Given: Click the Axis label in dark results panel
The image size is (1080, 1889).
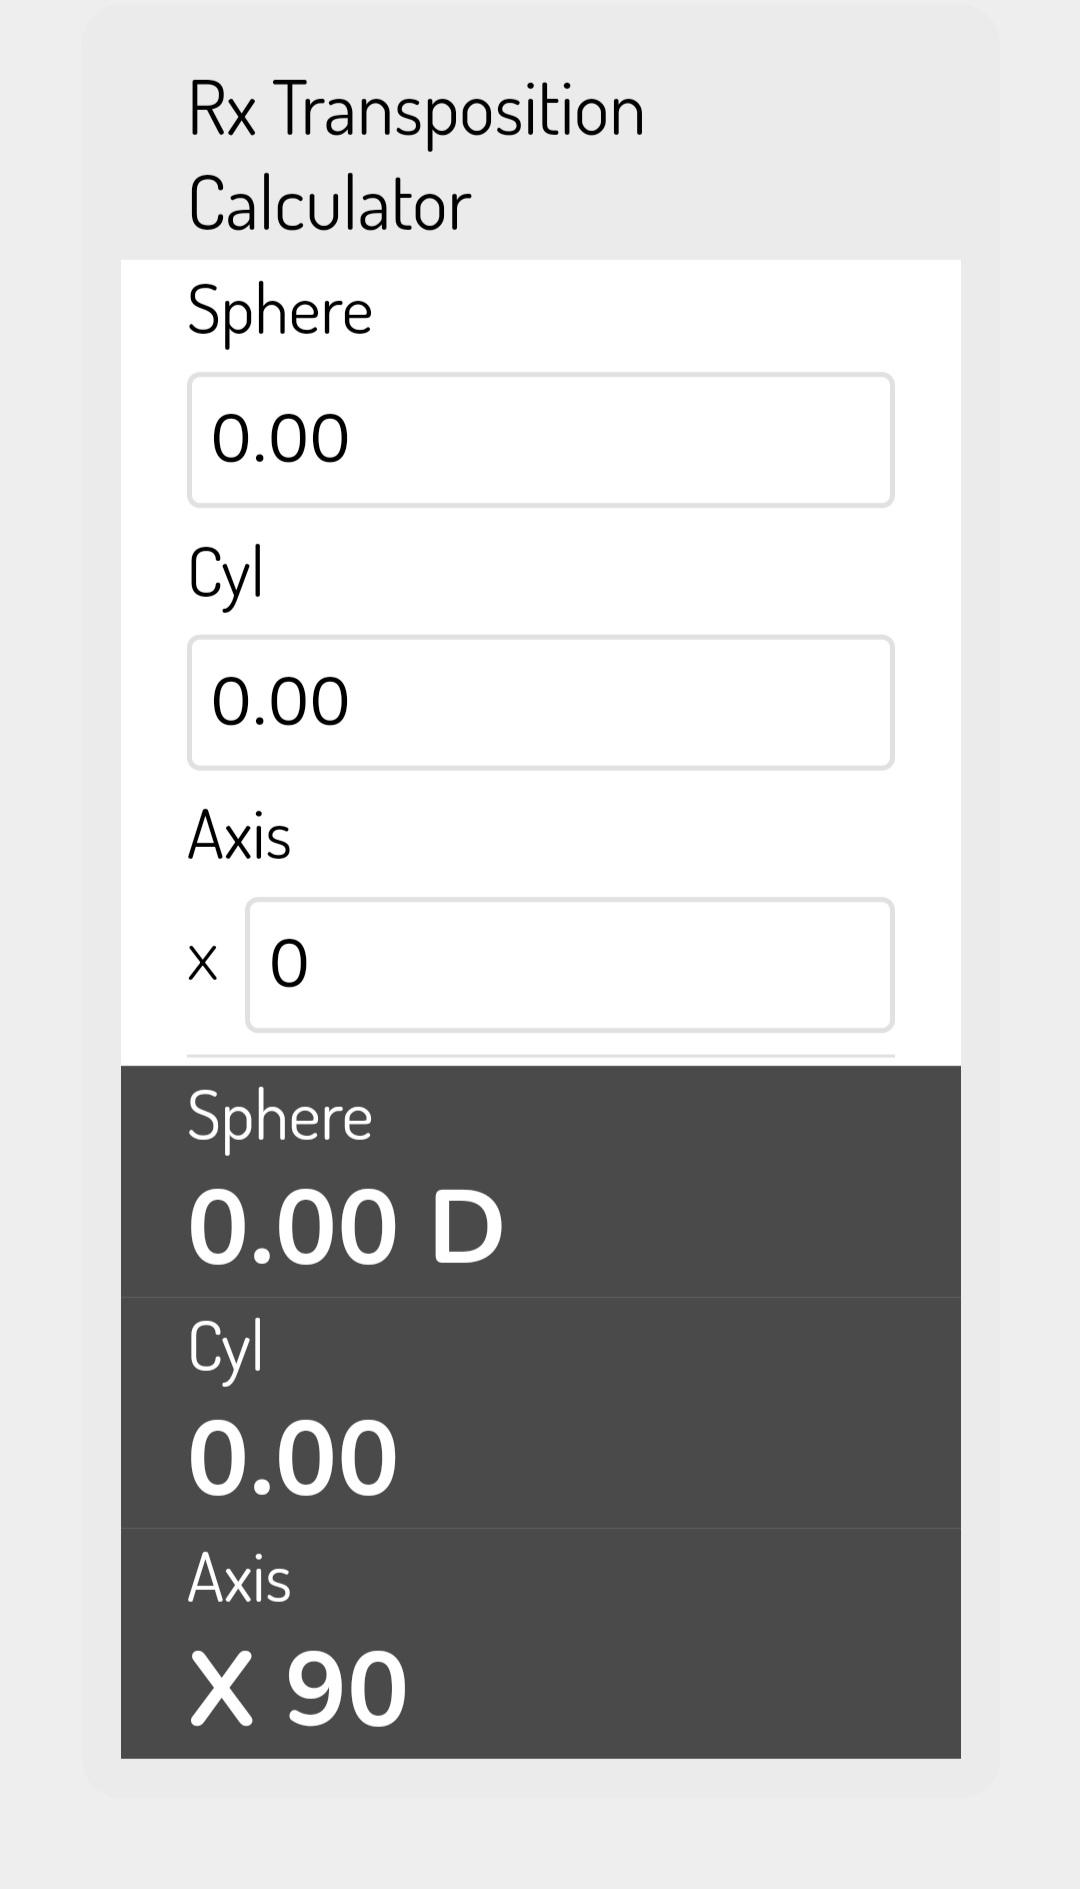Looking at the screenshot, I should 239,1579.
